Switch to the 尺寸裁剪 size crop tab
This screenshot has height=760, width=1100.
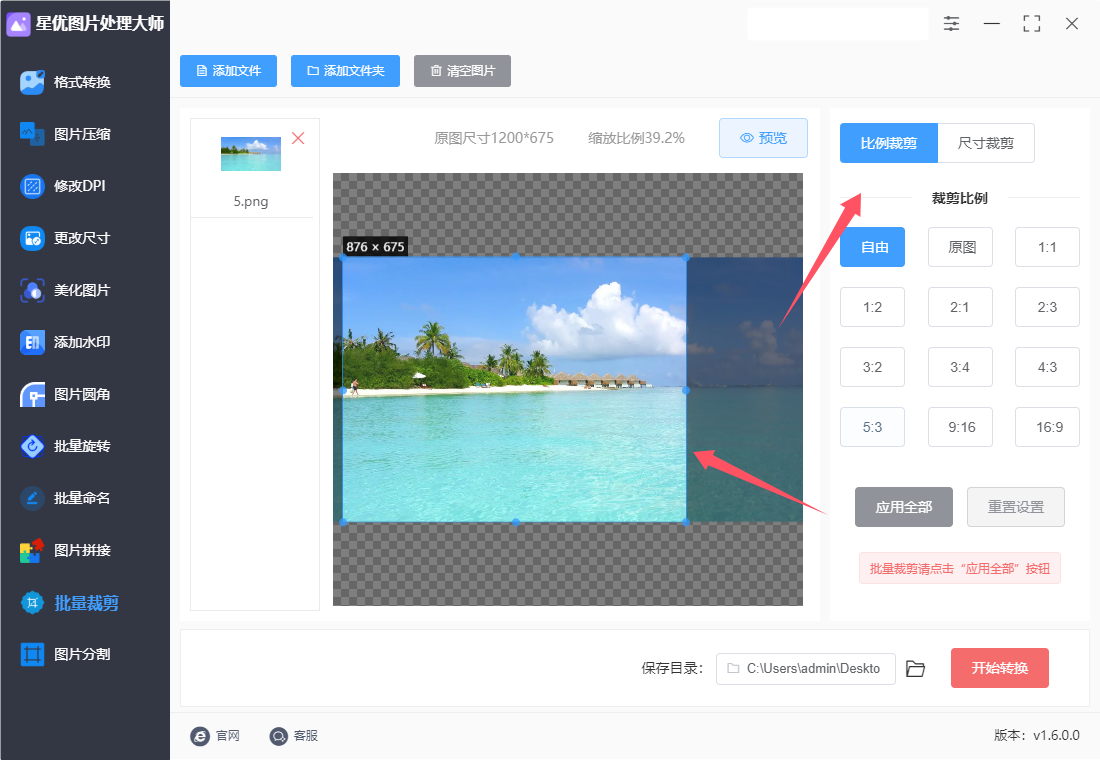click(x=986, y=143)
